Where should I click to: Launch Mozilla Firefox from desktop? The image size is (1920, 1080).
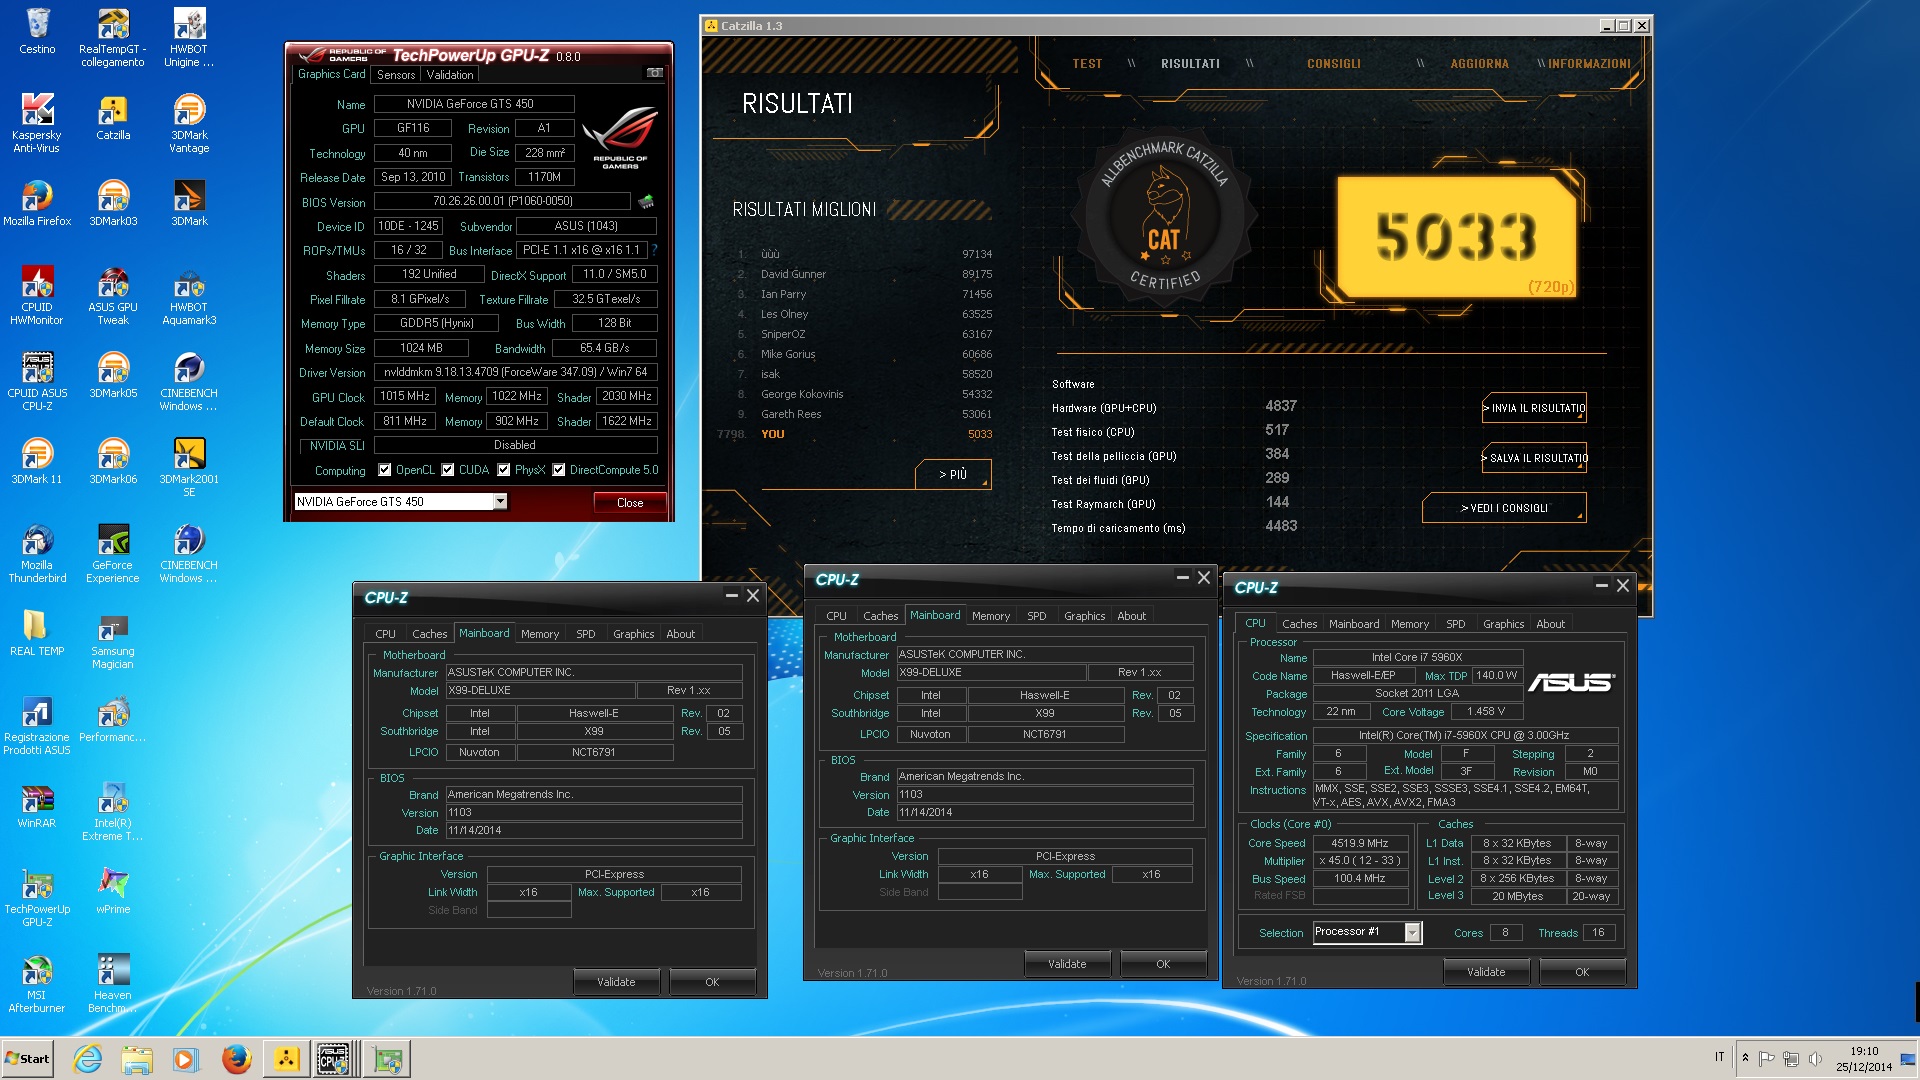(x=37, y=203)
